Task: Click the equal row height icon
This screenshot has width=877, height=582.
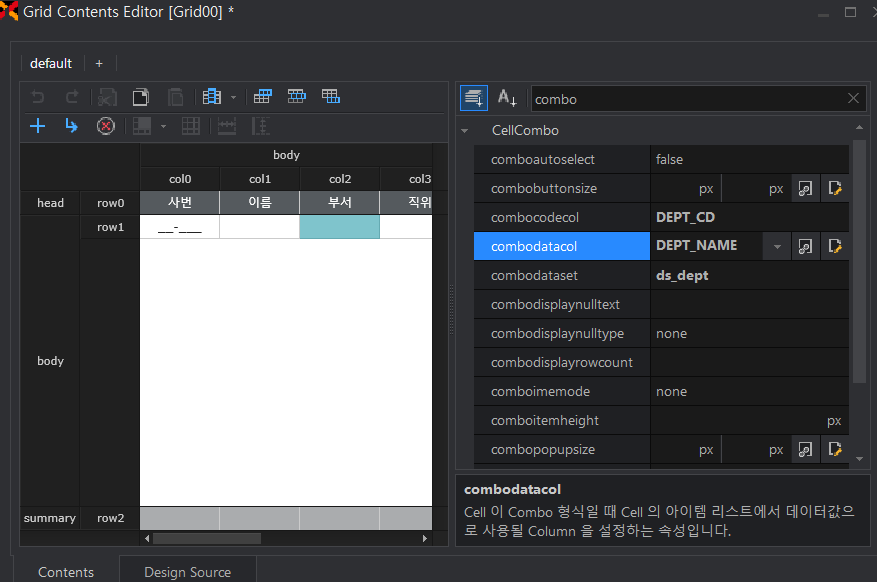Action: tap(261, 126)
